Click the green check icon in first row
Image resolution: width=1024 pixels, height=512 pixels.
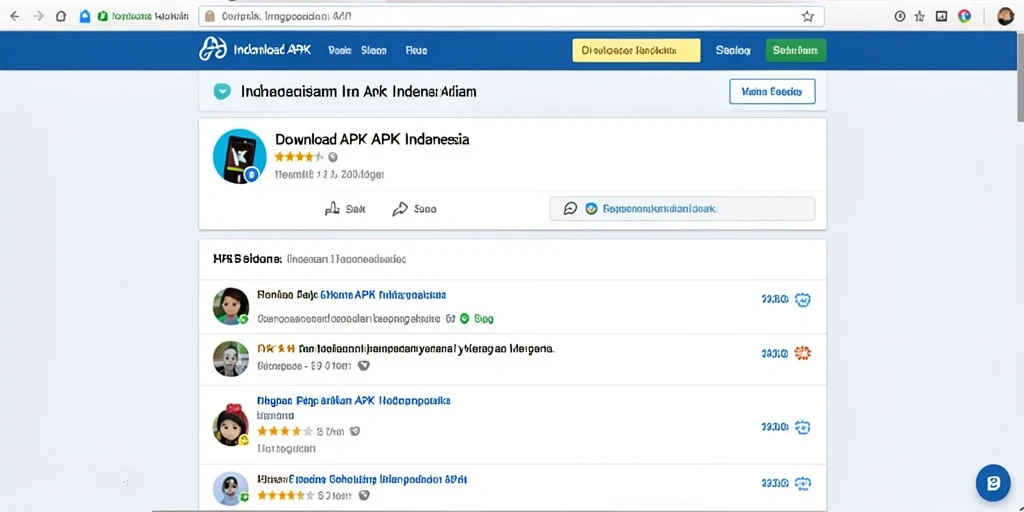tap(464, 319)
